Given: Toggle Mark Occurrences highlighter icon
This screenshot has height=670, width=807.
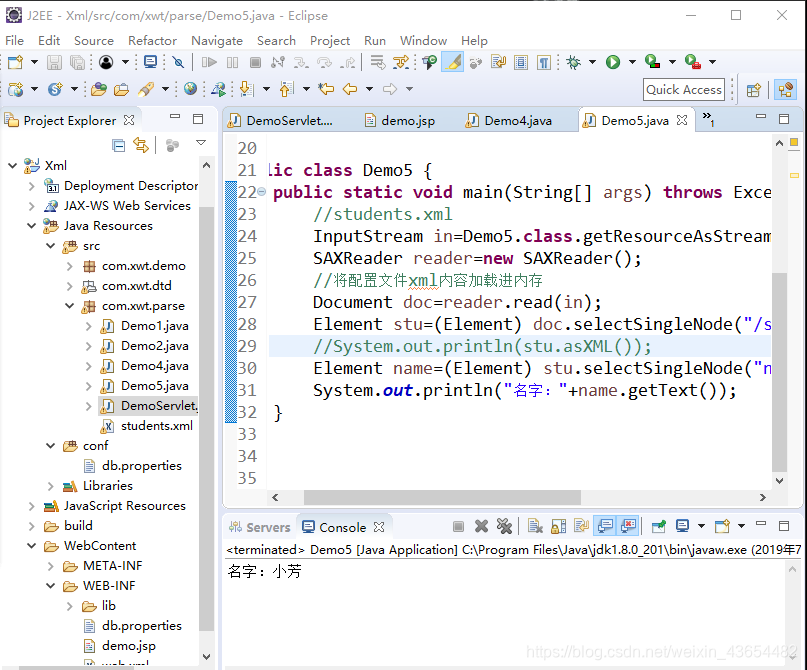Looking at the screenshot, I should [x=453, y=62].
